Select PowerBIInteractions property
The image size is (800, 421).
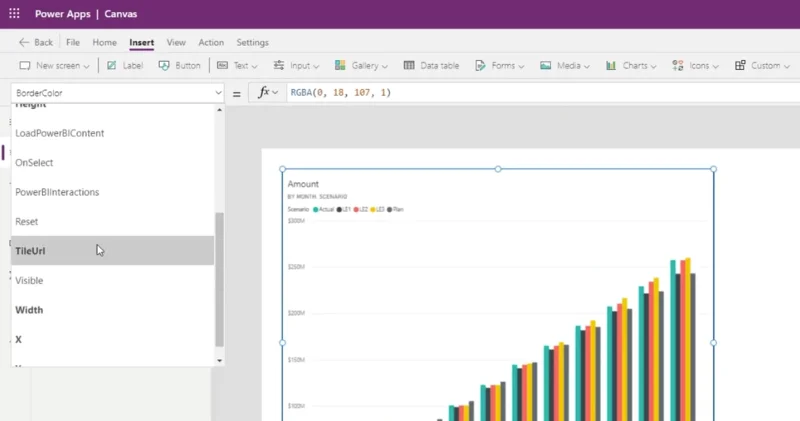(112, 192)
